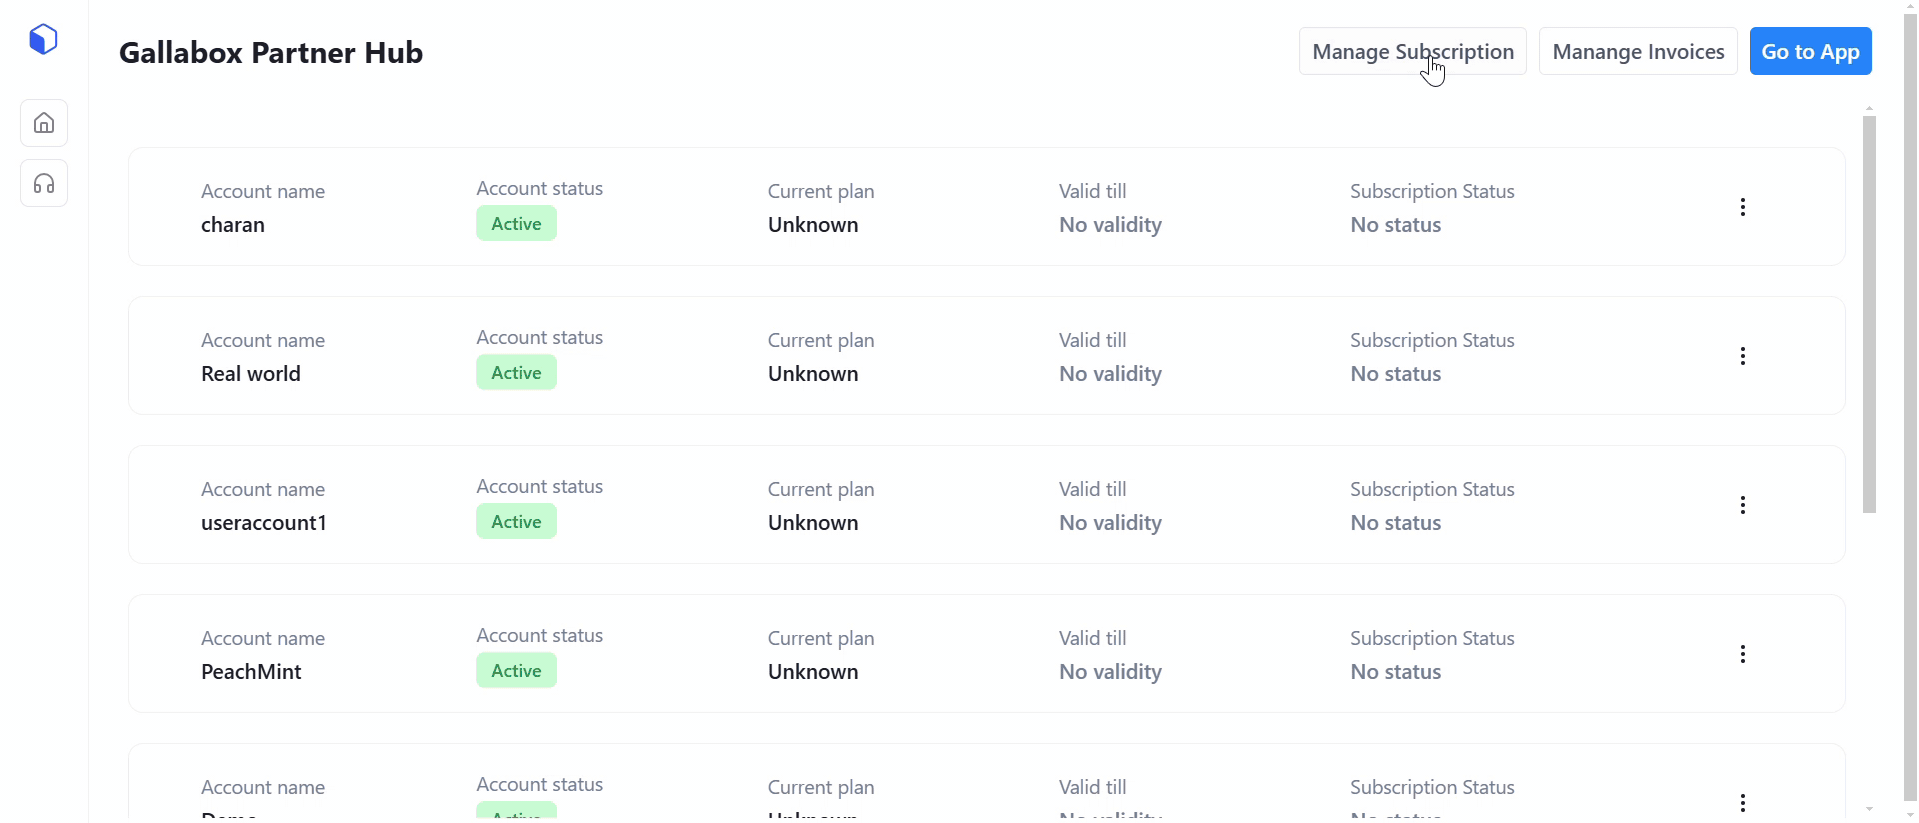This screenshot has height=823, width=1919.
Task: Select the useraccount1 account name
Action: [x=264, y=523]
